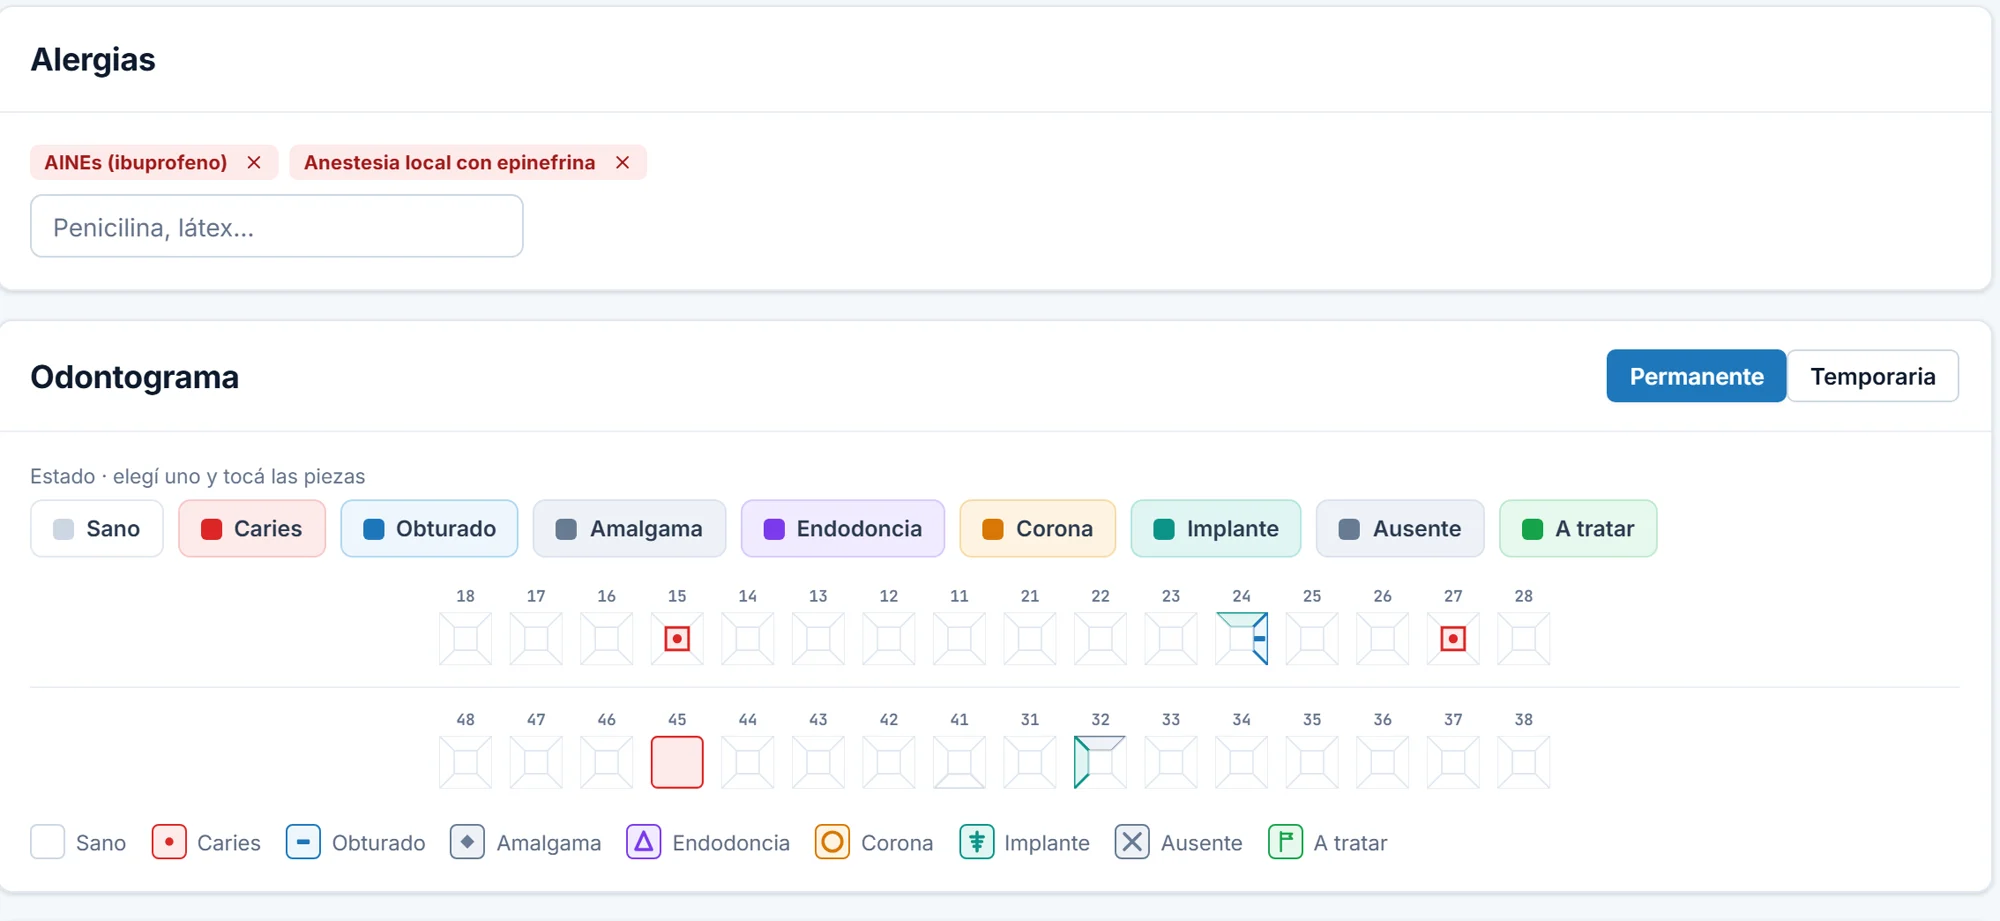
Task: Focus the allergy input field
Action: coord(277,226)
